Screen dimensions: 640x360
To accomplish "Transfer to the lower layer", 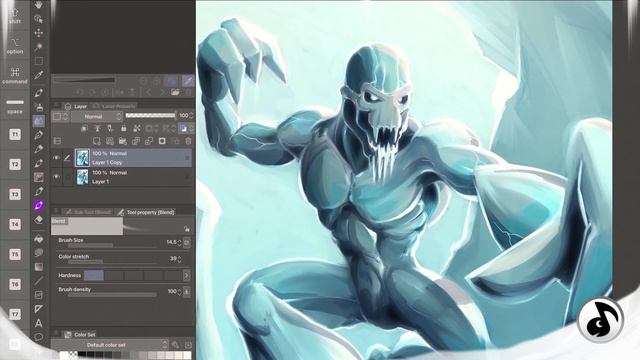I will click(136, 141).
